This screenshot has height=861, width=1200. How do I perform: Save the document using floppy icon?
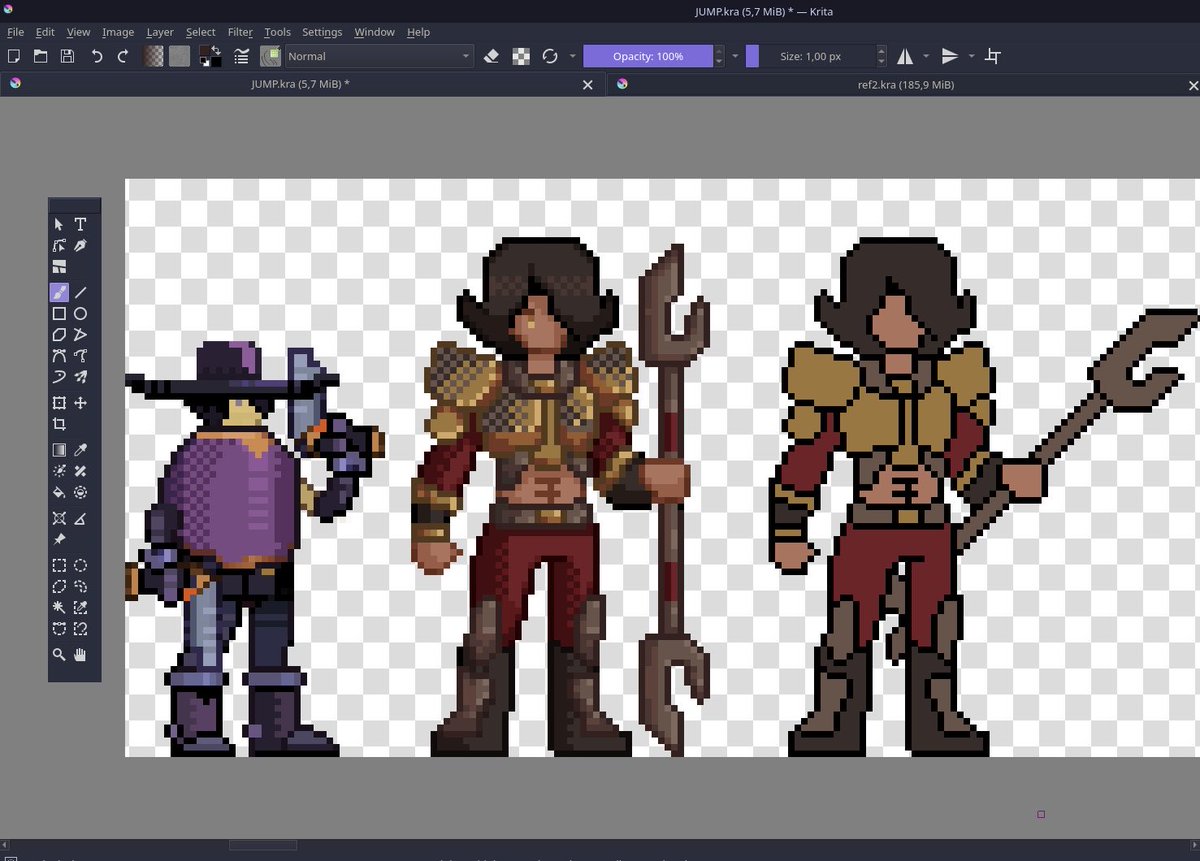67,56
